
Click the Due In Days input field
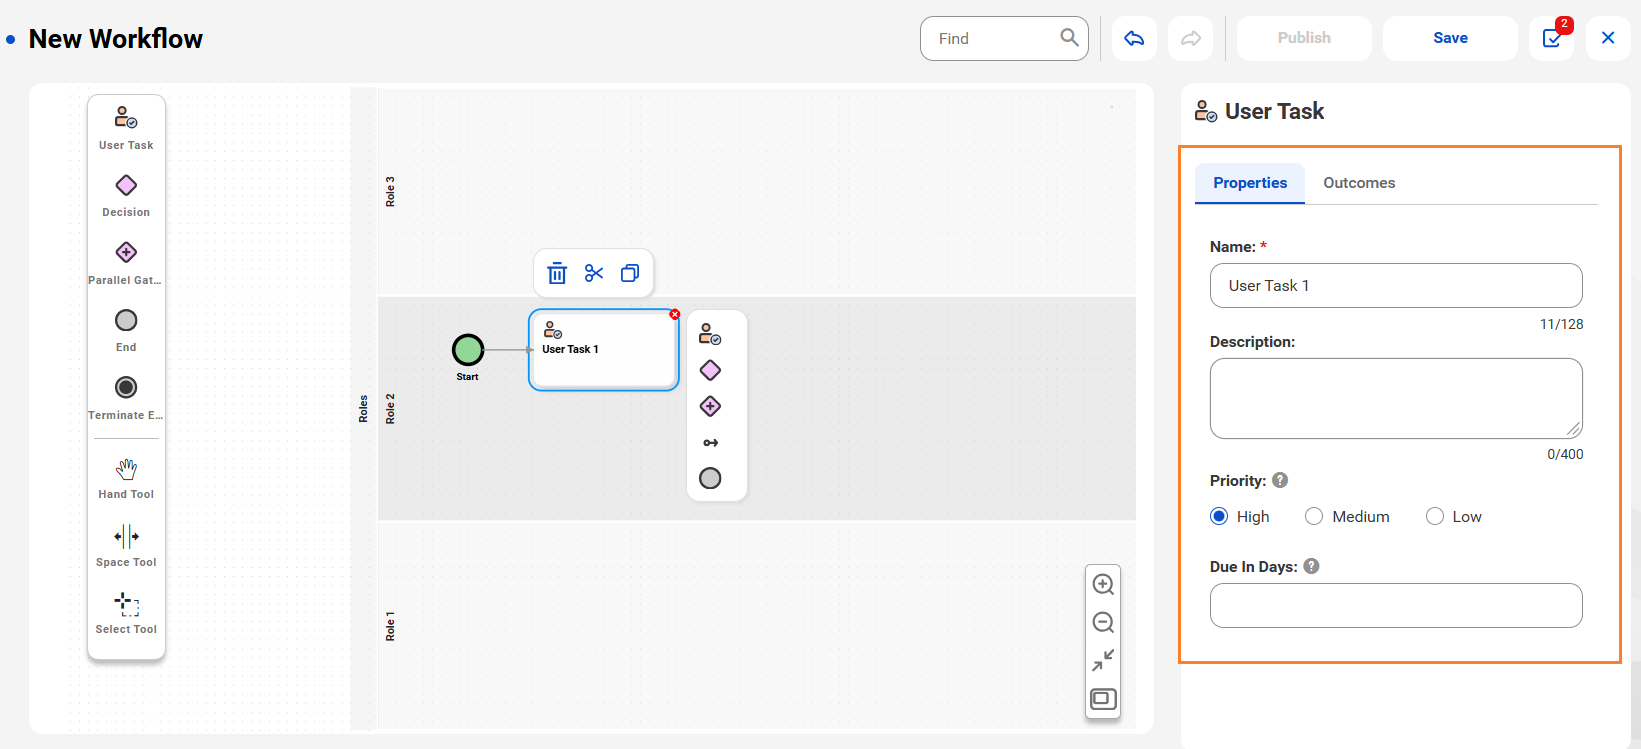[x=1396, y=606]
